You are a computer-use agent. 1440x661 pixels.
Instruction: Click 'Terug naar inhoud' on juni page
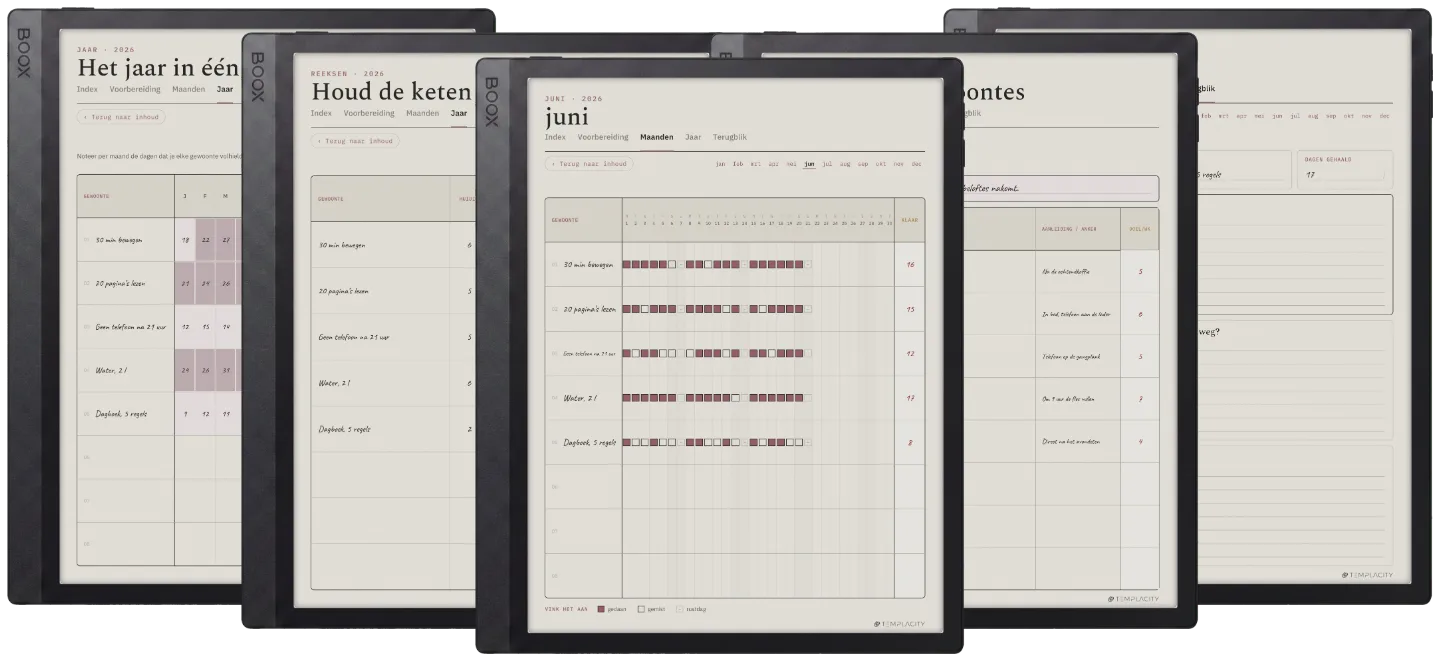pyautogui.click(x=589, y=163)
